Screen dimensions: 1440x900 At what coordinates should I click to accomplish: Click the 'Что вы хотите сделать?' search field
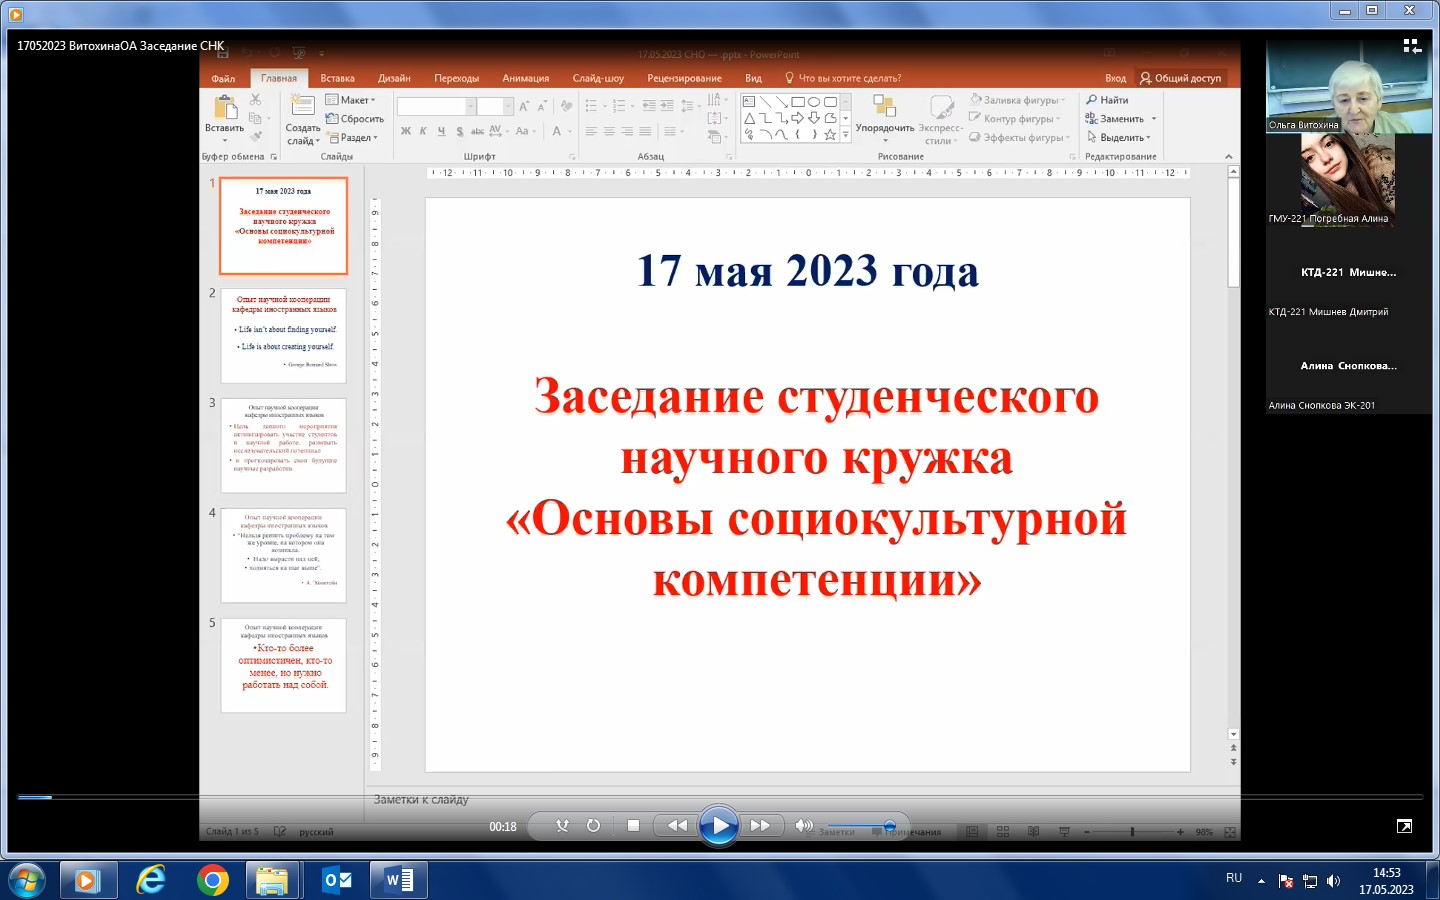[x=843, y=78]
